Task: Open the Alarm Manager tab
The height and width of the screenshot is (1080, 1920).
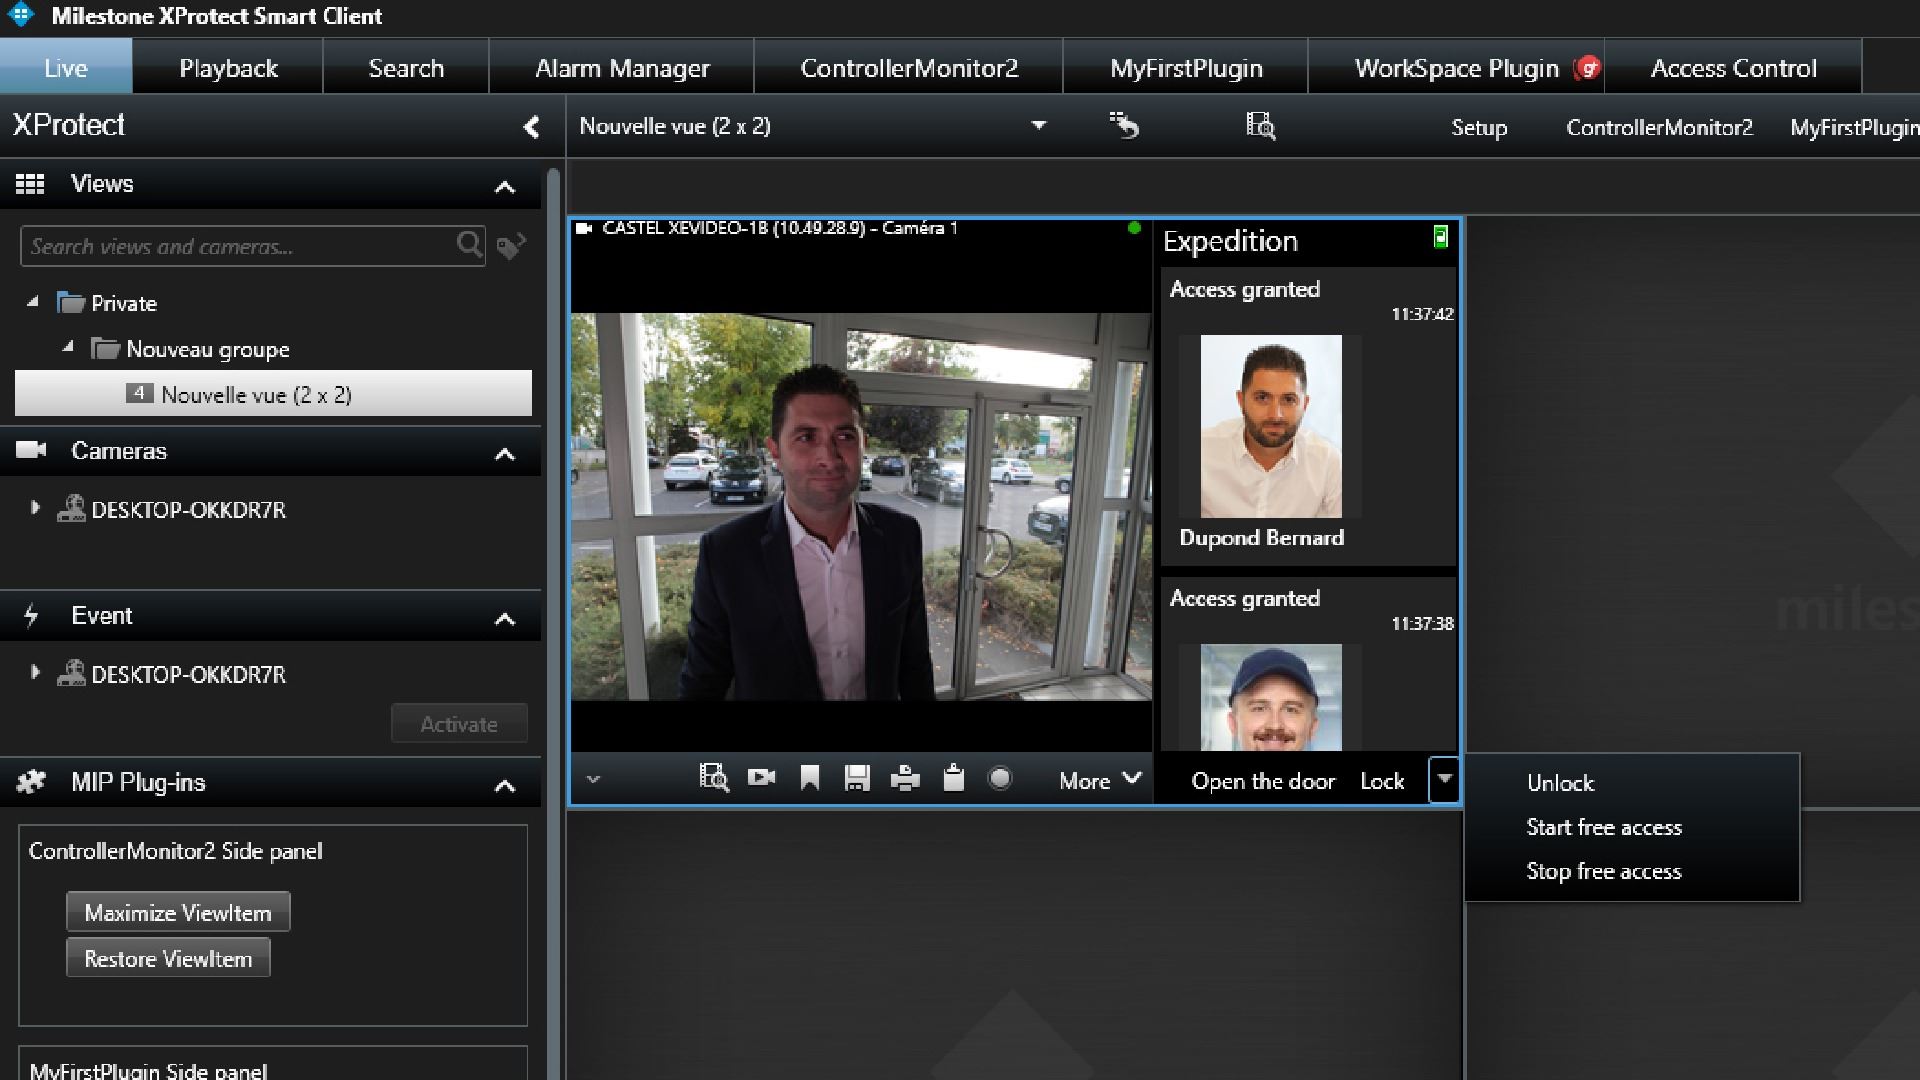Action: pyautogui.click(x=622, y=67)
